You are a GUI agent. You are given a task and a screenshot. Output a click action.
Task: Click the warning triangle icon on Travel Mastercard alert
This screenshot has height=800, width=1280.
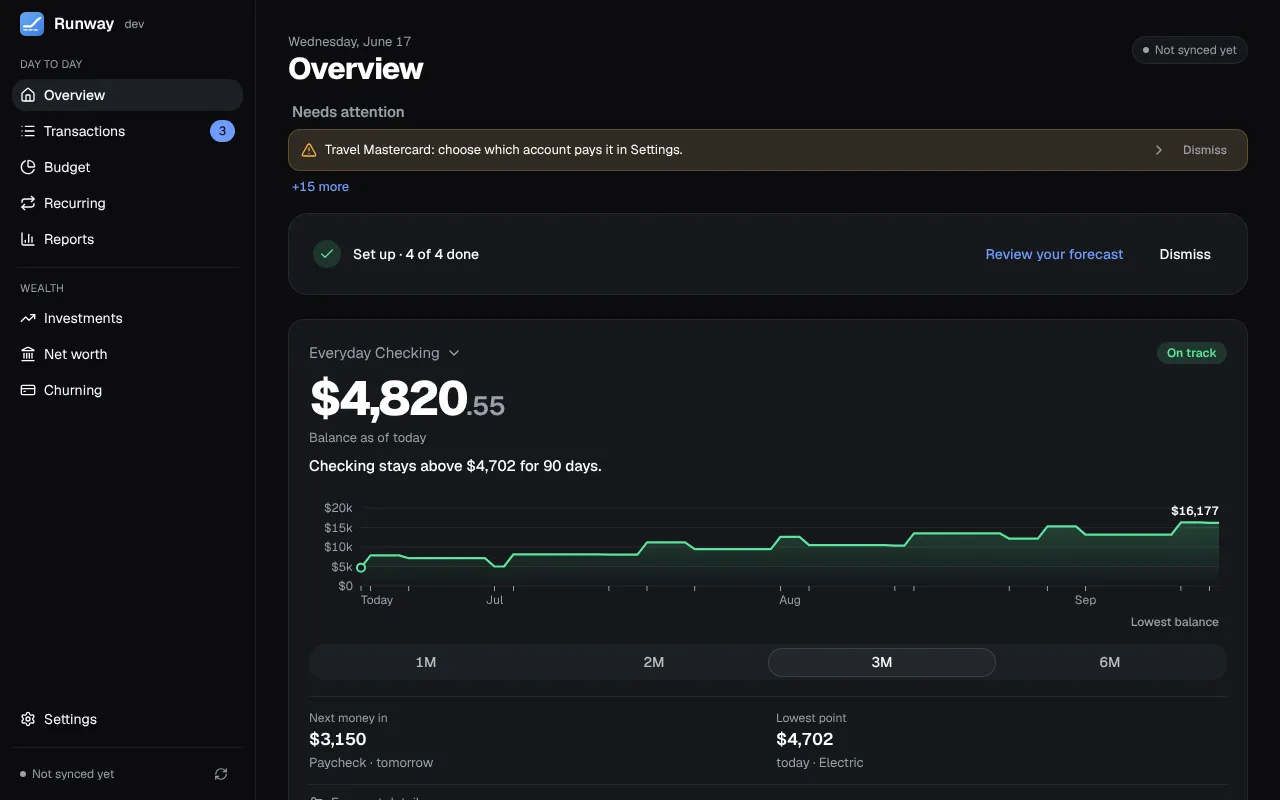[309, 150]
